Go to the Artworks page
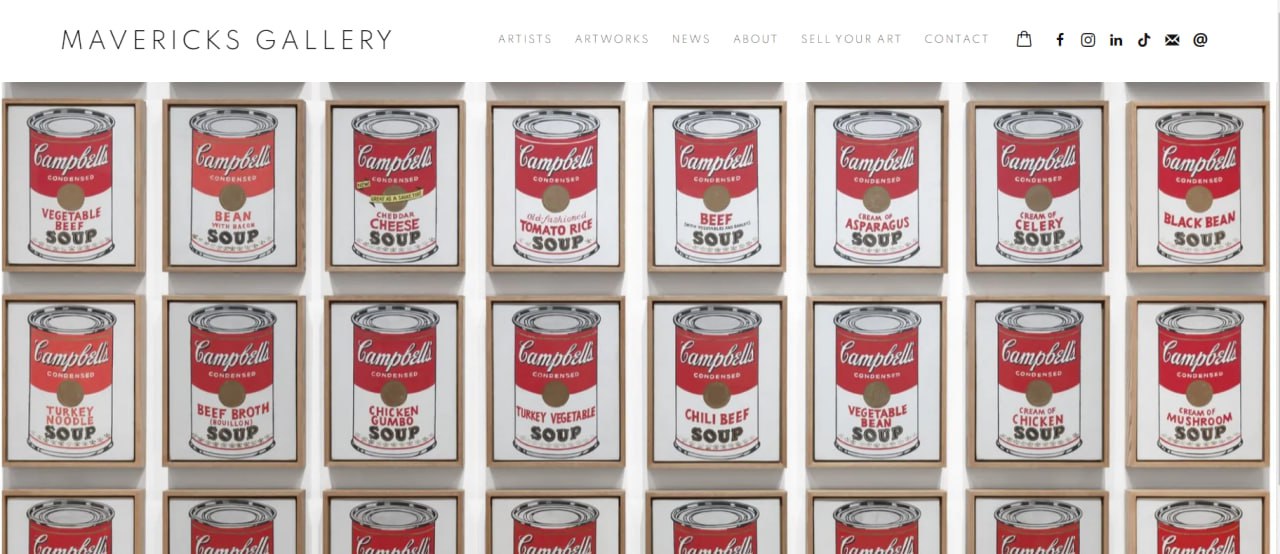Image resolution: width=1280 pixels, height=554 pixels. [612, 39]
